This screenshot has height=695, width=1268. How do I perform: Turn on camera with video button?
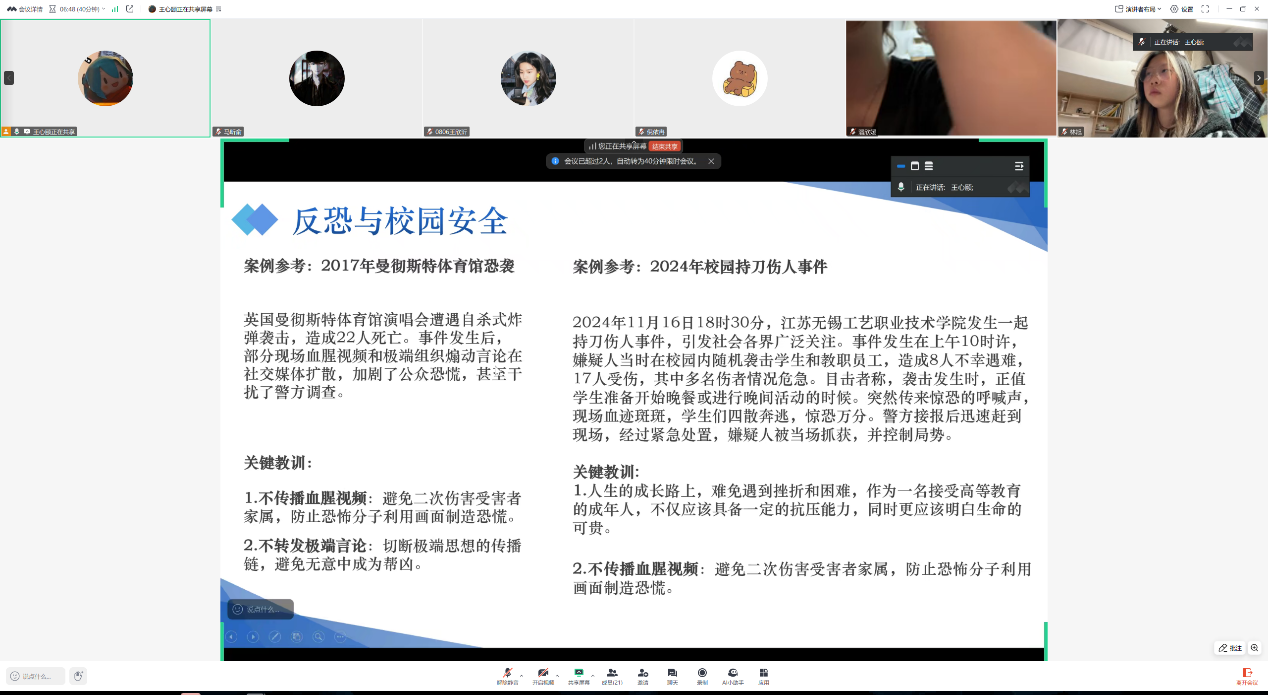point(542,674)
